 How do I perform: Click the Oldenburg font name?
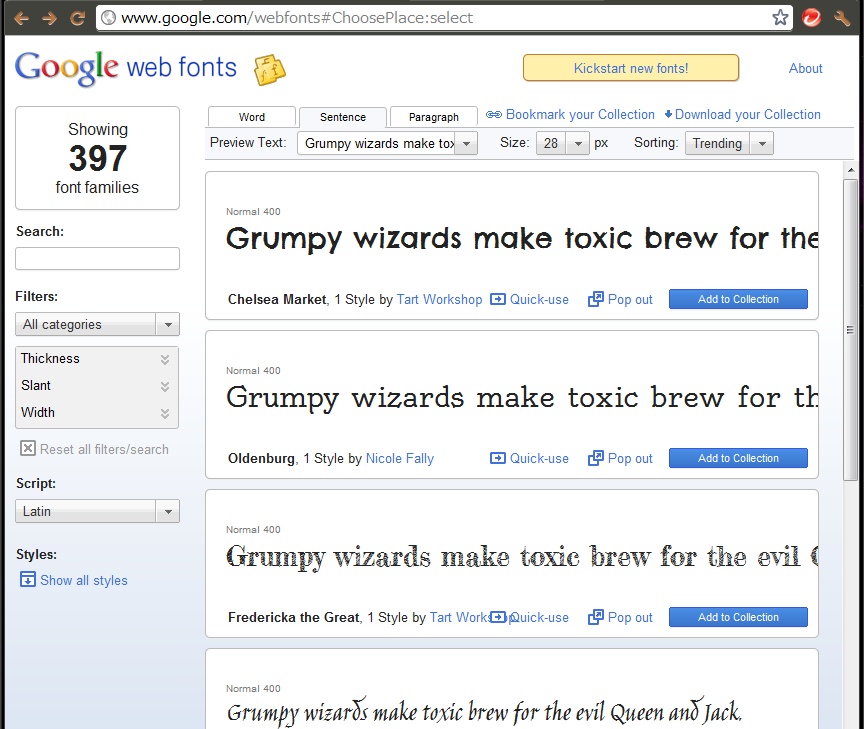[x=261, y=458]
